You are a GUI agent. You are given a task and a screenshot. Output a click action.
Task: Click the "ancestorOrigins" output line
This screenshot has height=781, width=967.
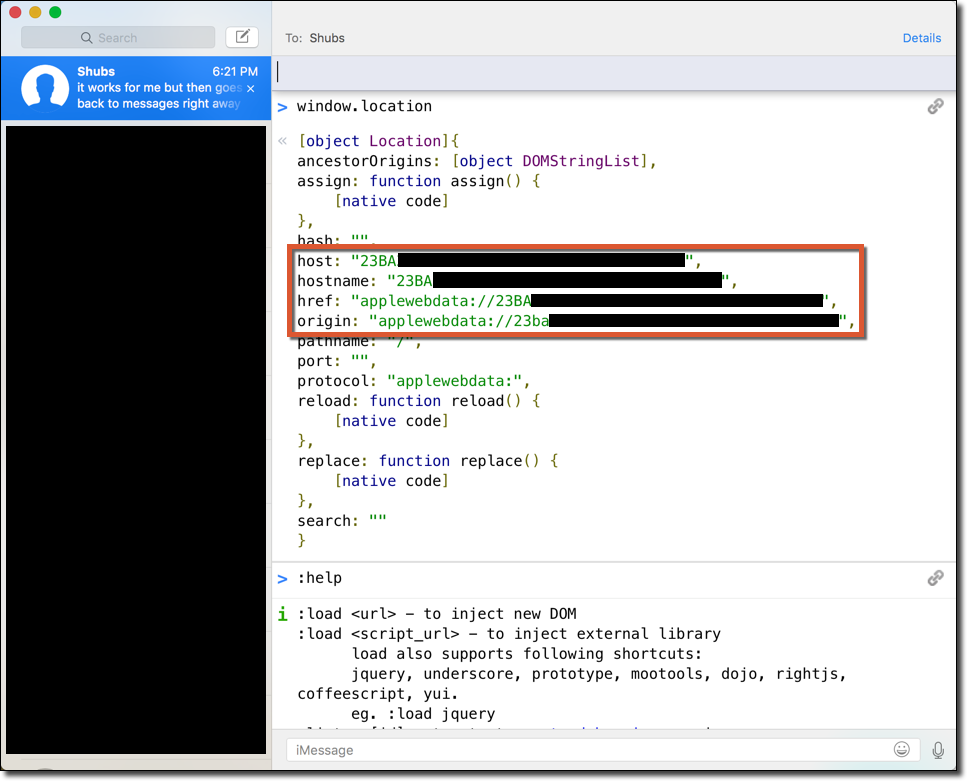[476, 161]
